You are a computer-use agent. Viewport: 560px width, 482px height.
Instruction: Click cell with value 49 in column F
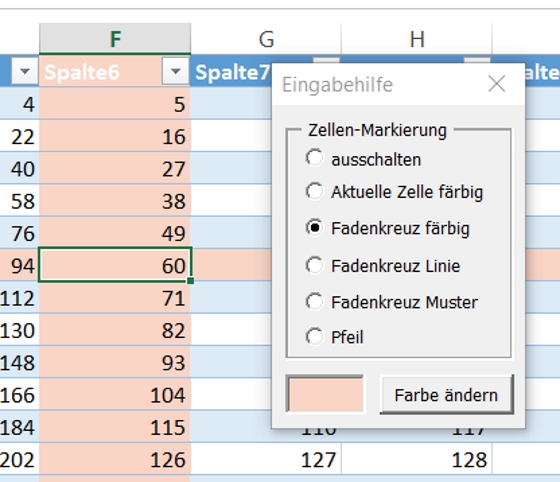point(115,233)
